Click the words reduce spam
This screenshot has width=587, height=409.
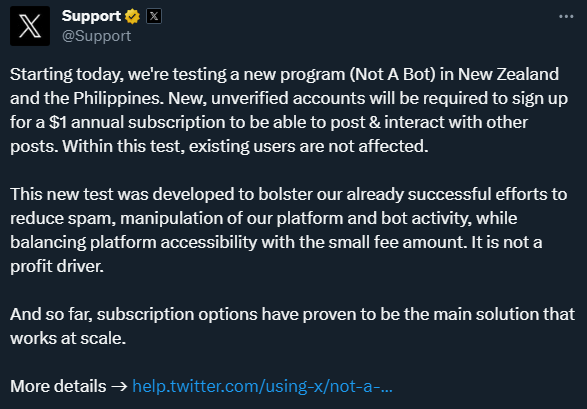point(63,219)
